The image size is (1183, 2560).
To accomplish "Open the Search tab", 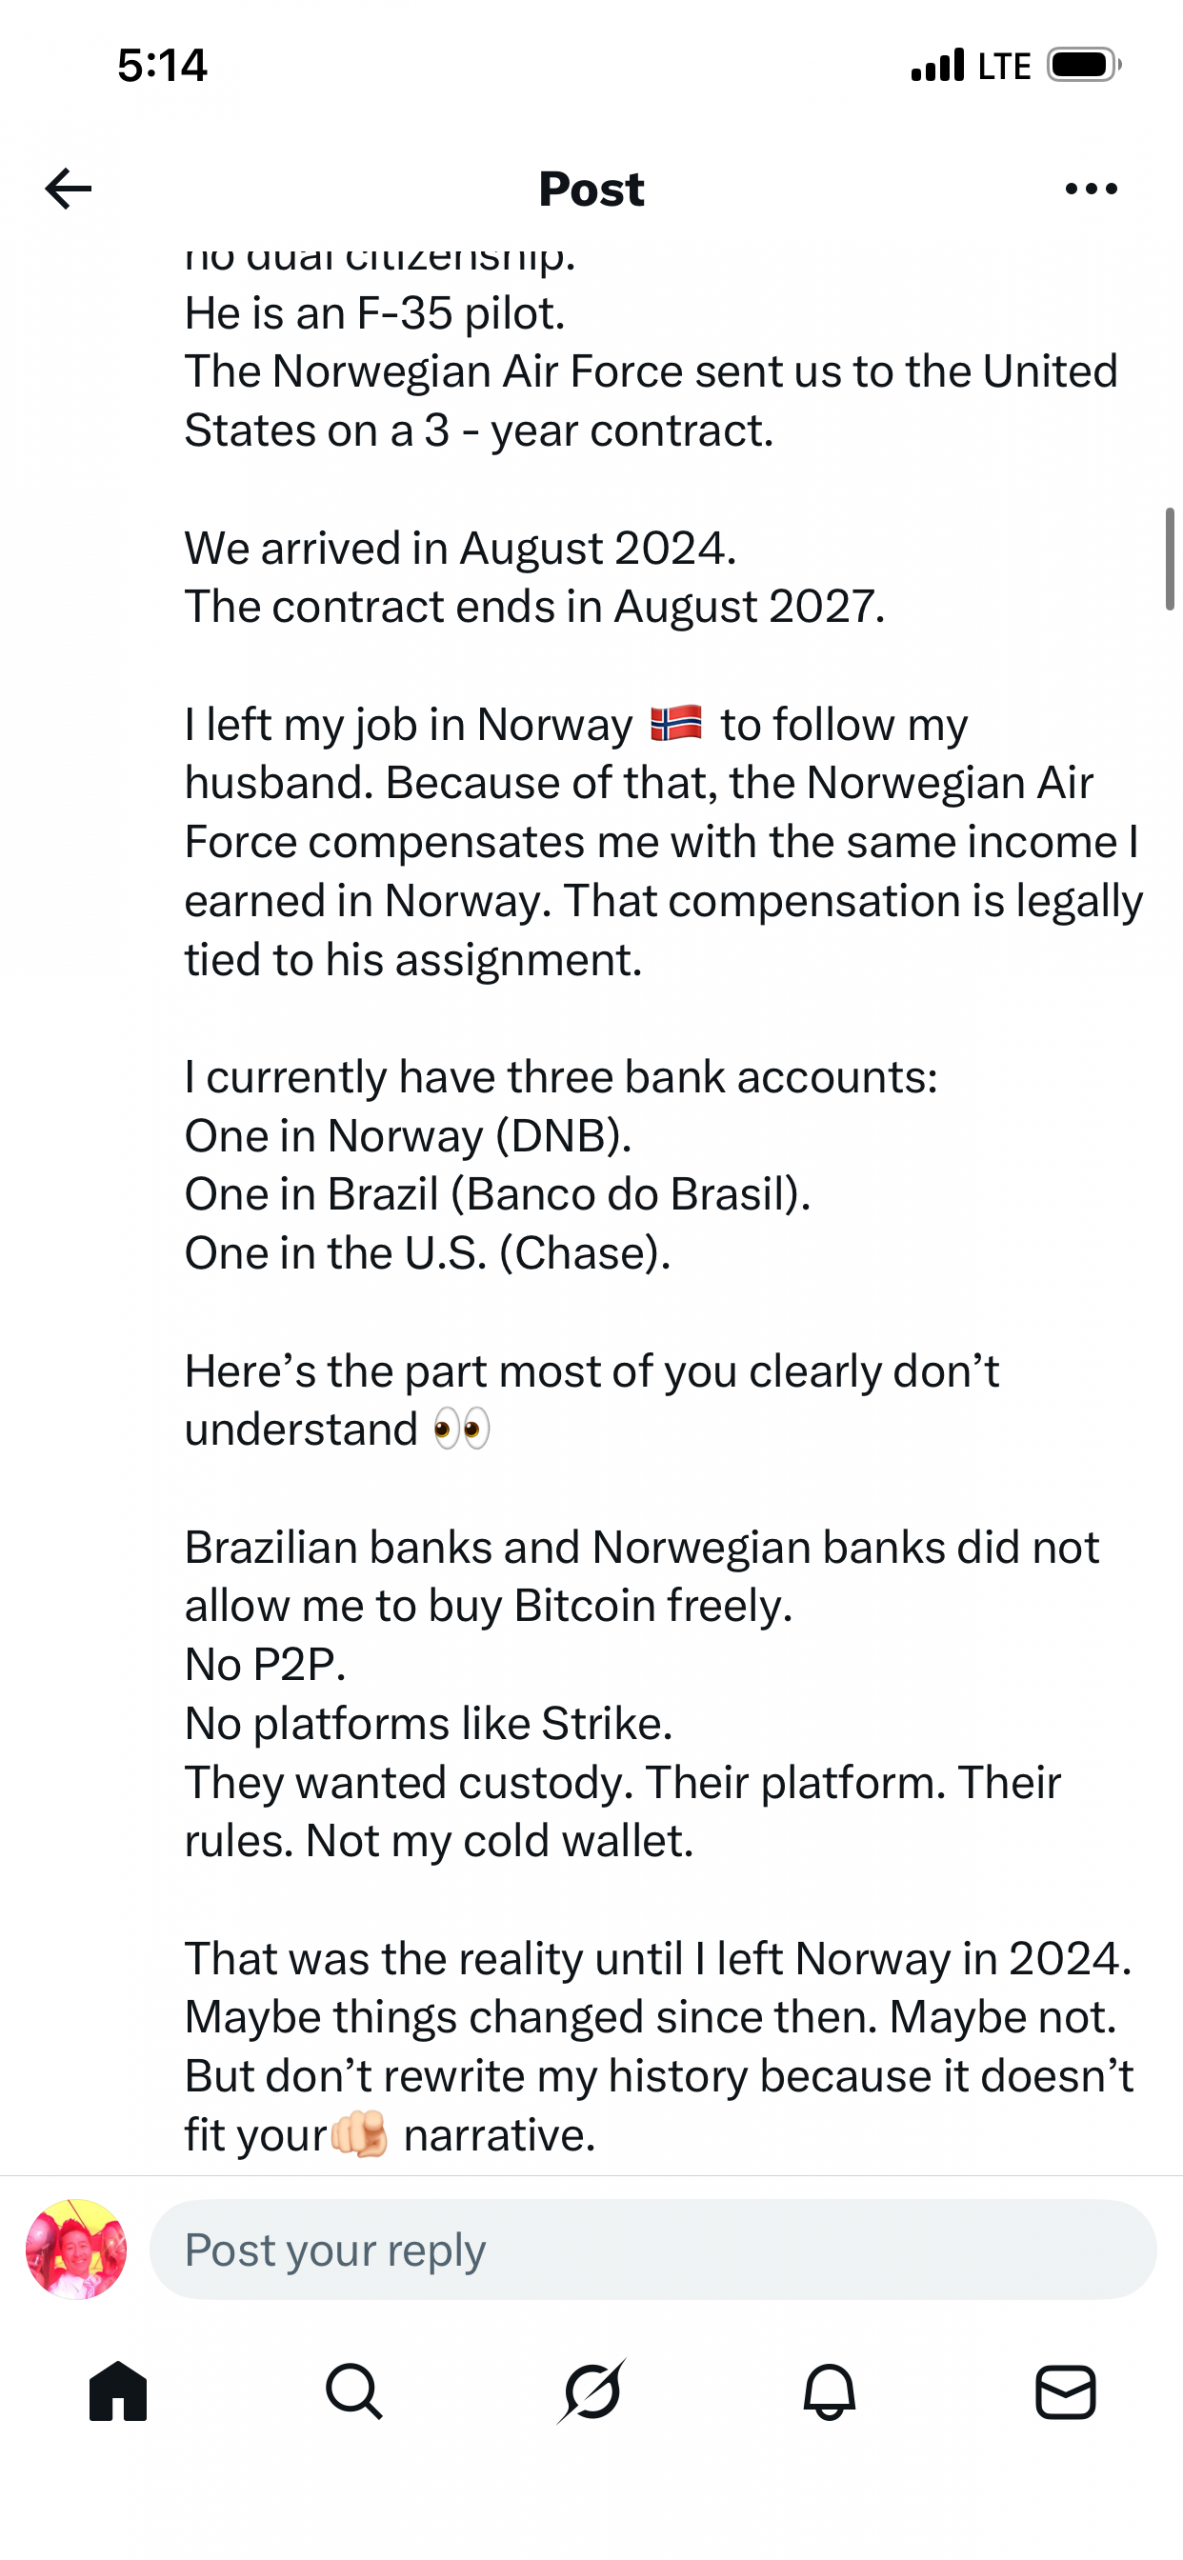I will 354,2393.
